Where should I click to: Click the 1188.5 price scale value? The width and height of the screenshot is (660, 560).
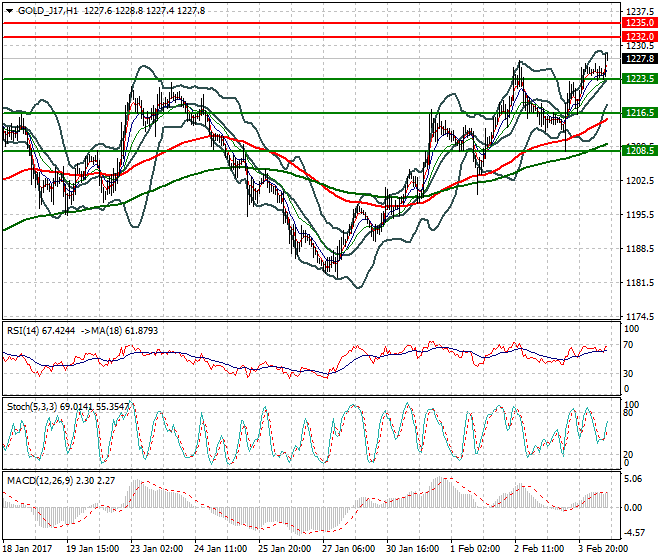[640, 249]
